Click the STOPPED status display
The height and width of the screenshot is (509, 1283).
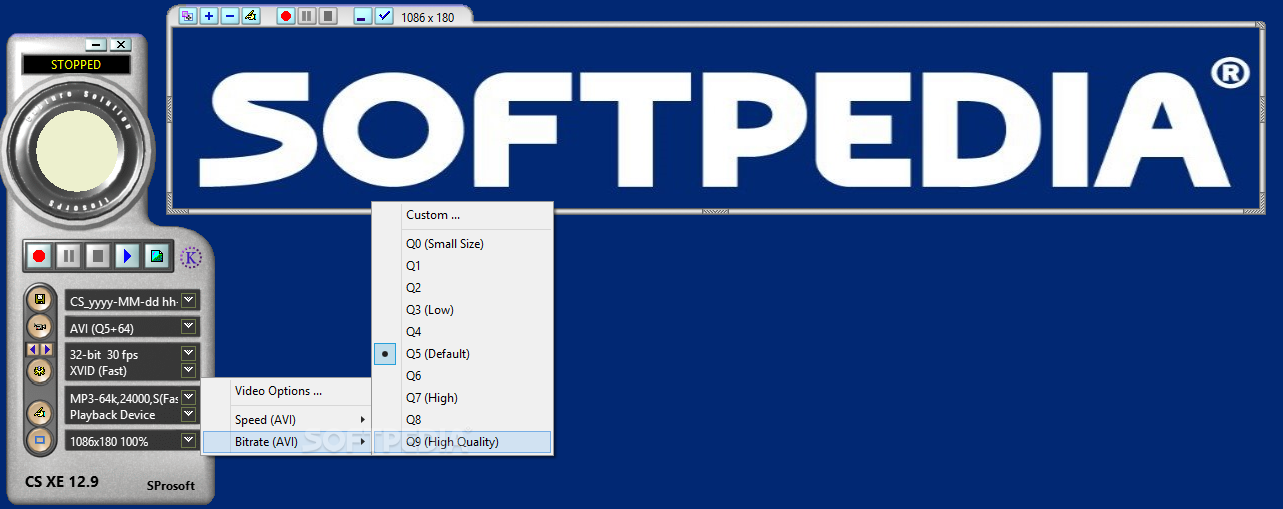click(76, 65)
